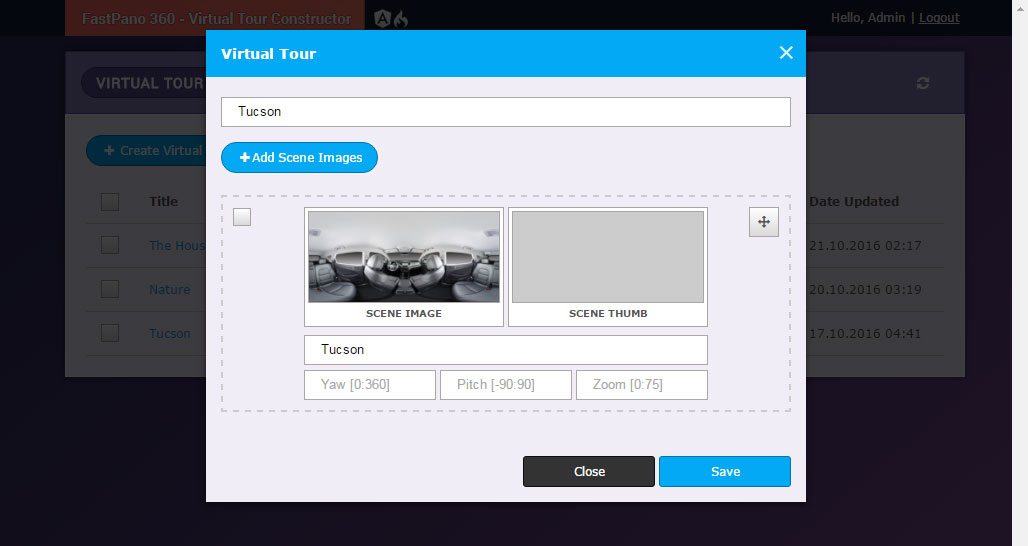Click the Logout link
Image resolution: width=1028 pixels, height=546 pixels.
tap(939, 18)
